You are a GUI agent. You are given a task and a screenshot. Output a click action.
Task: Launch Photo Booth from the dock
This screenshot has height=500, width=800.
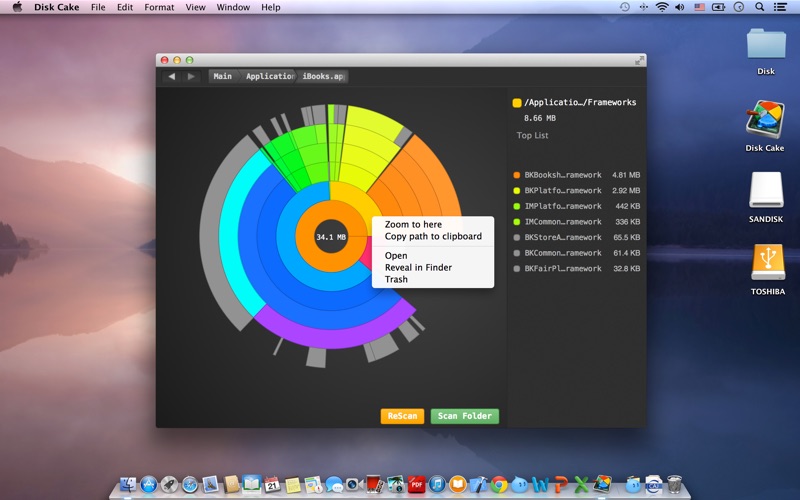click(375, 484)
